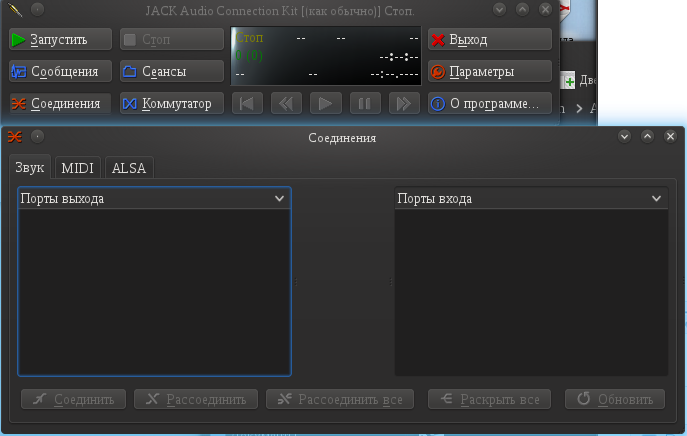Click the transport backward button

[287, 103]
